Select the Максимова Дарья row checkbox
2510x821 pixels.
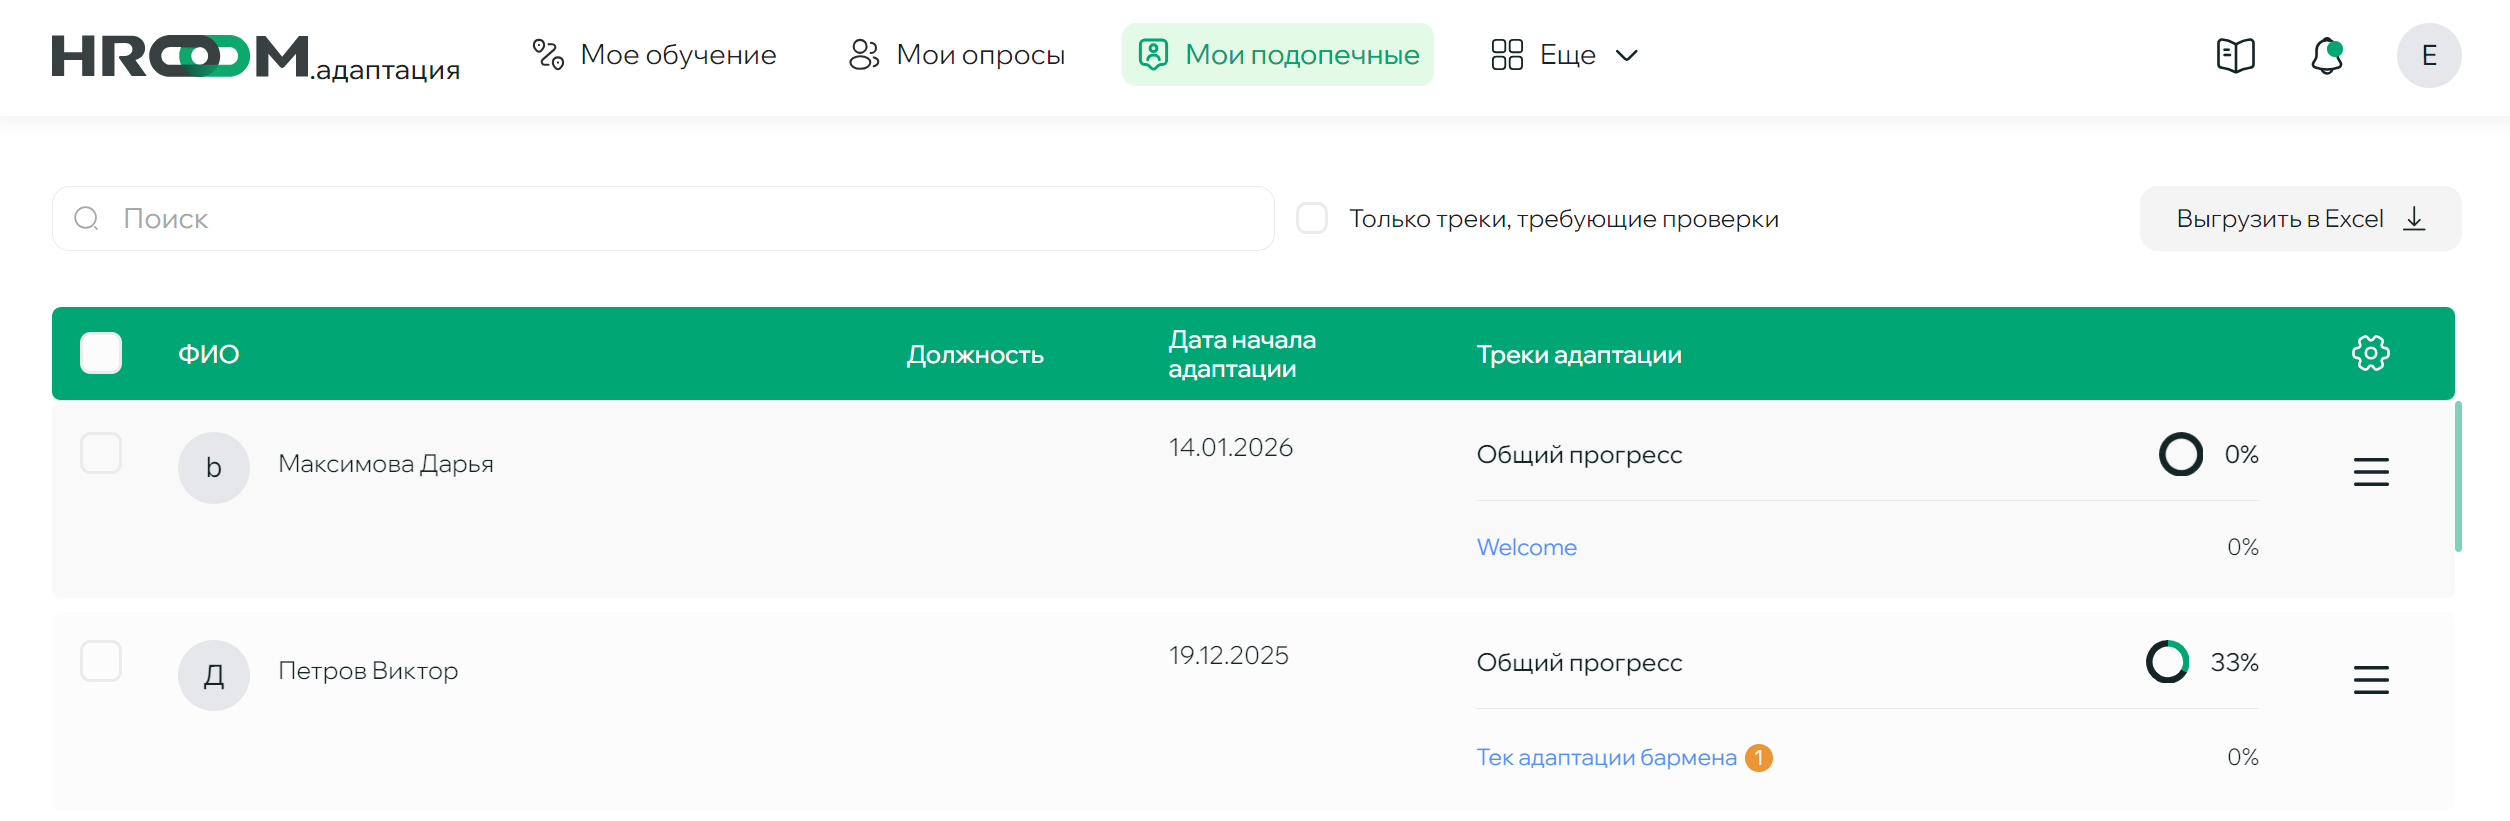pos(101,453)
